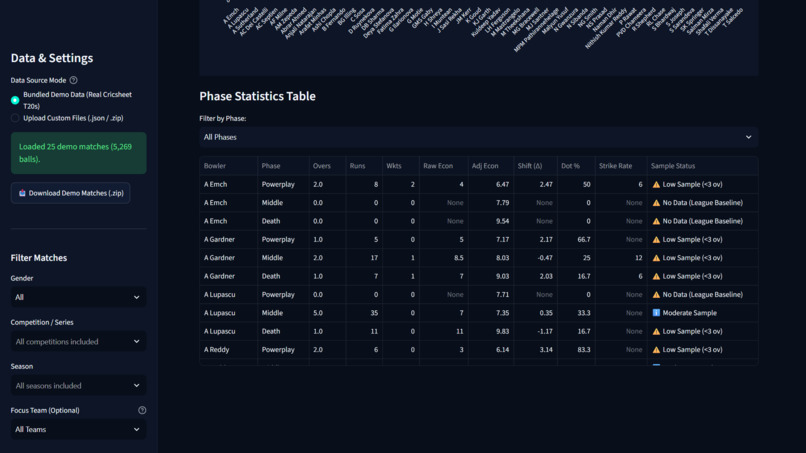This screenshot has height=453, width=806.
Task: Click warning icon in A Emch Powerplay row
Action: click(656, 184)
